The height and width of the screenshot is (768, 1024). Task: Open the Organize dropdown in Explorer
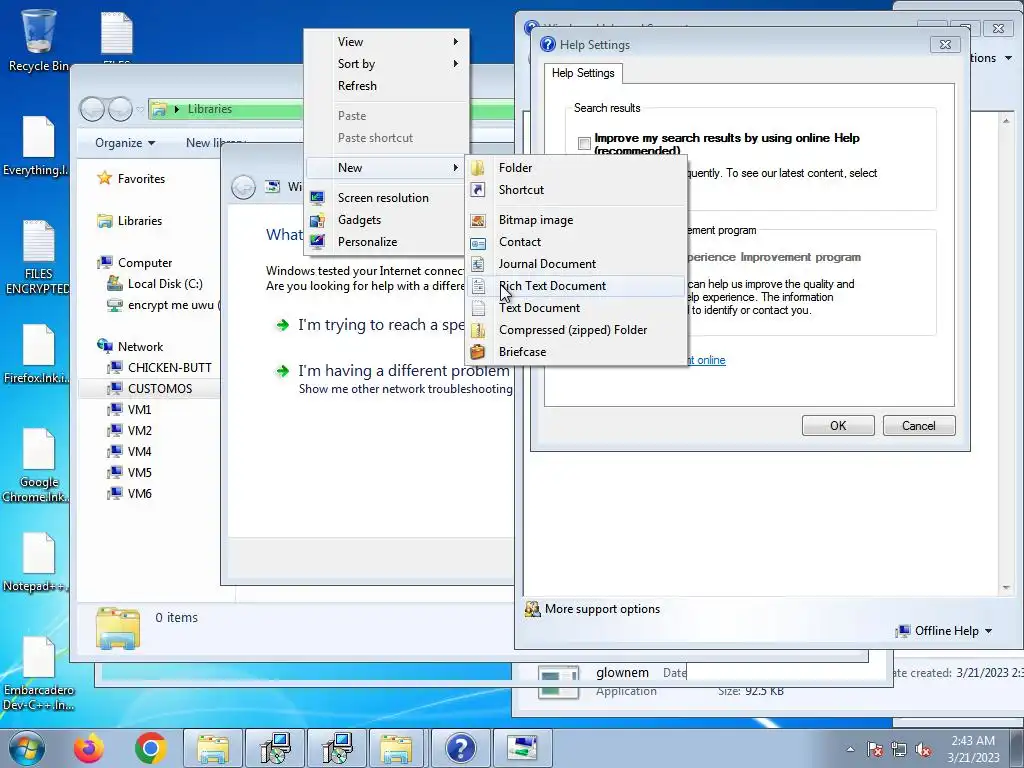pyautogui.click(x=125, y=143)
